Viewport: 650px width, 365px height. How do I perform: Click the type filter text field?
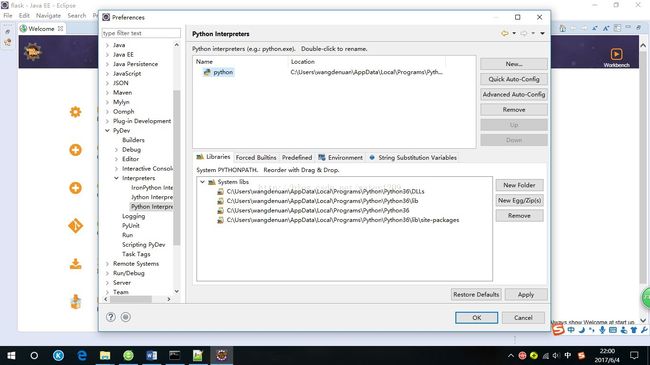pos(141,33)
